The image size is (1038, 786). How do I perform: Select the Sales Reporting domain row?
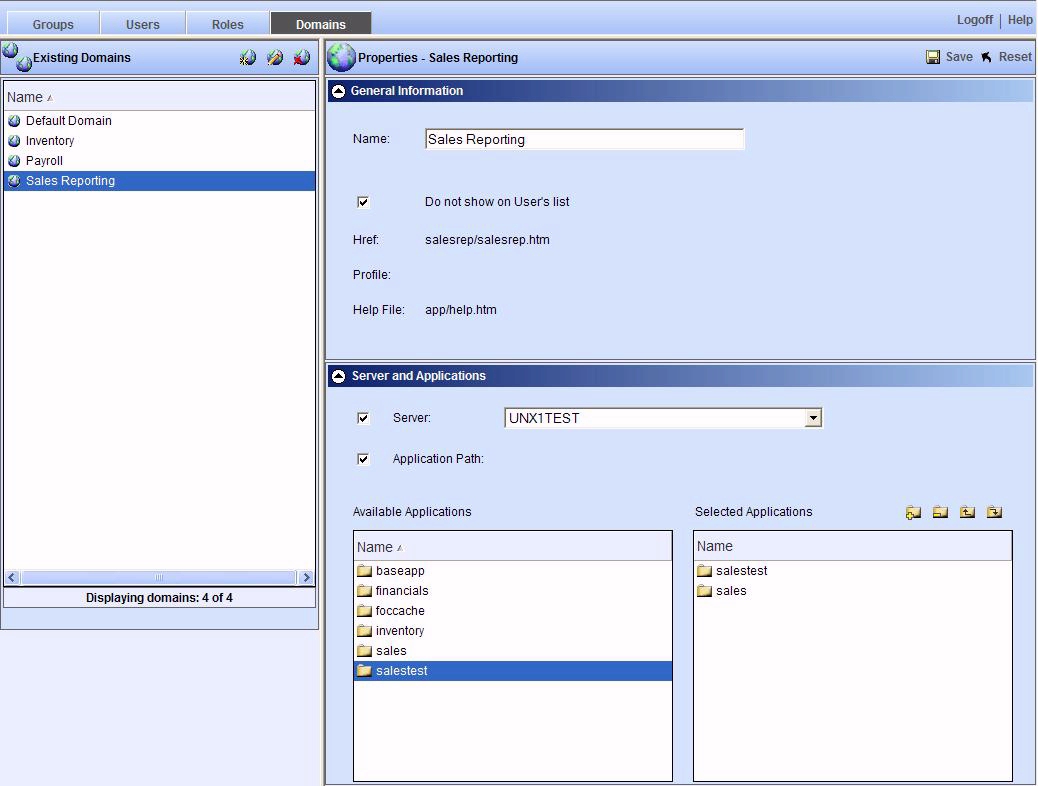(x=160, y=181)
